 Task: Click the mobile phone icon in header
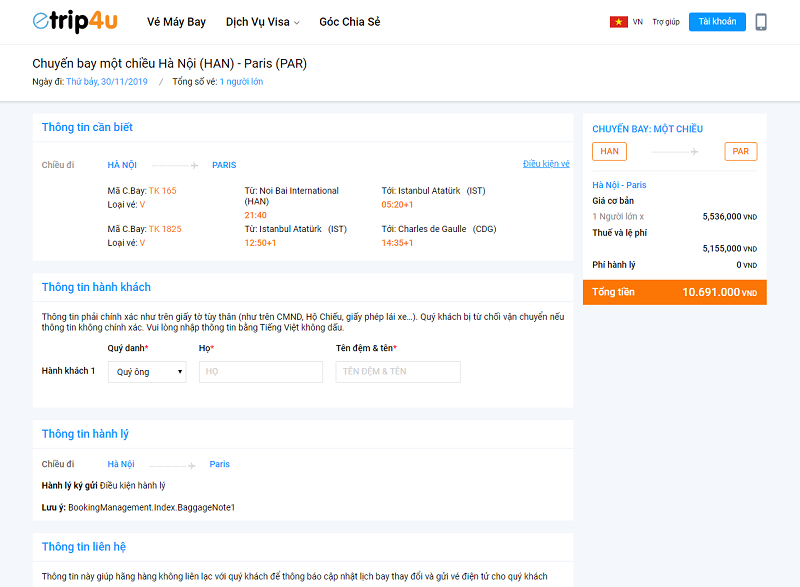pos(761,22)
